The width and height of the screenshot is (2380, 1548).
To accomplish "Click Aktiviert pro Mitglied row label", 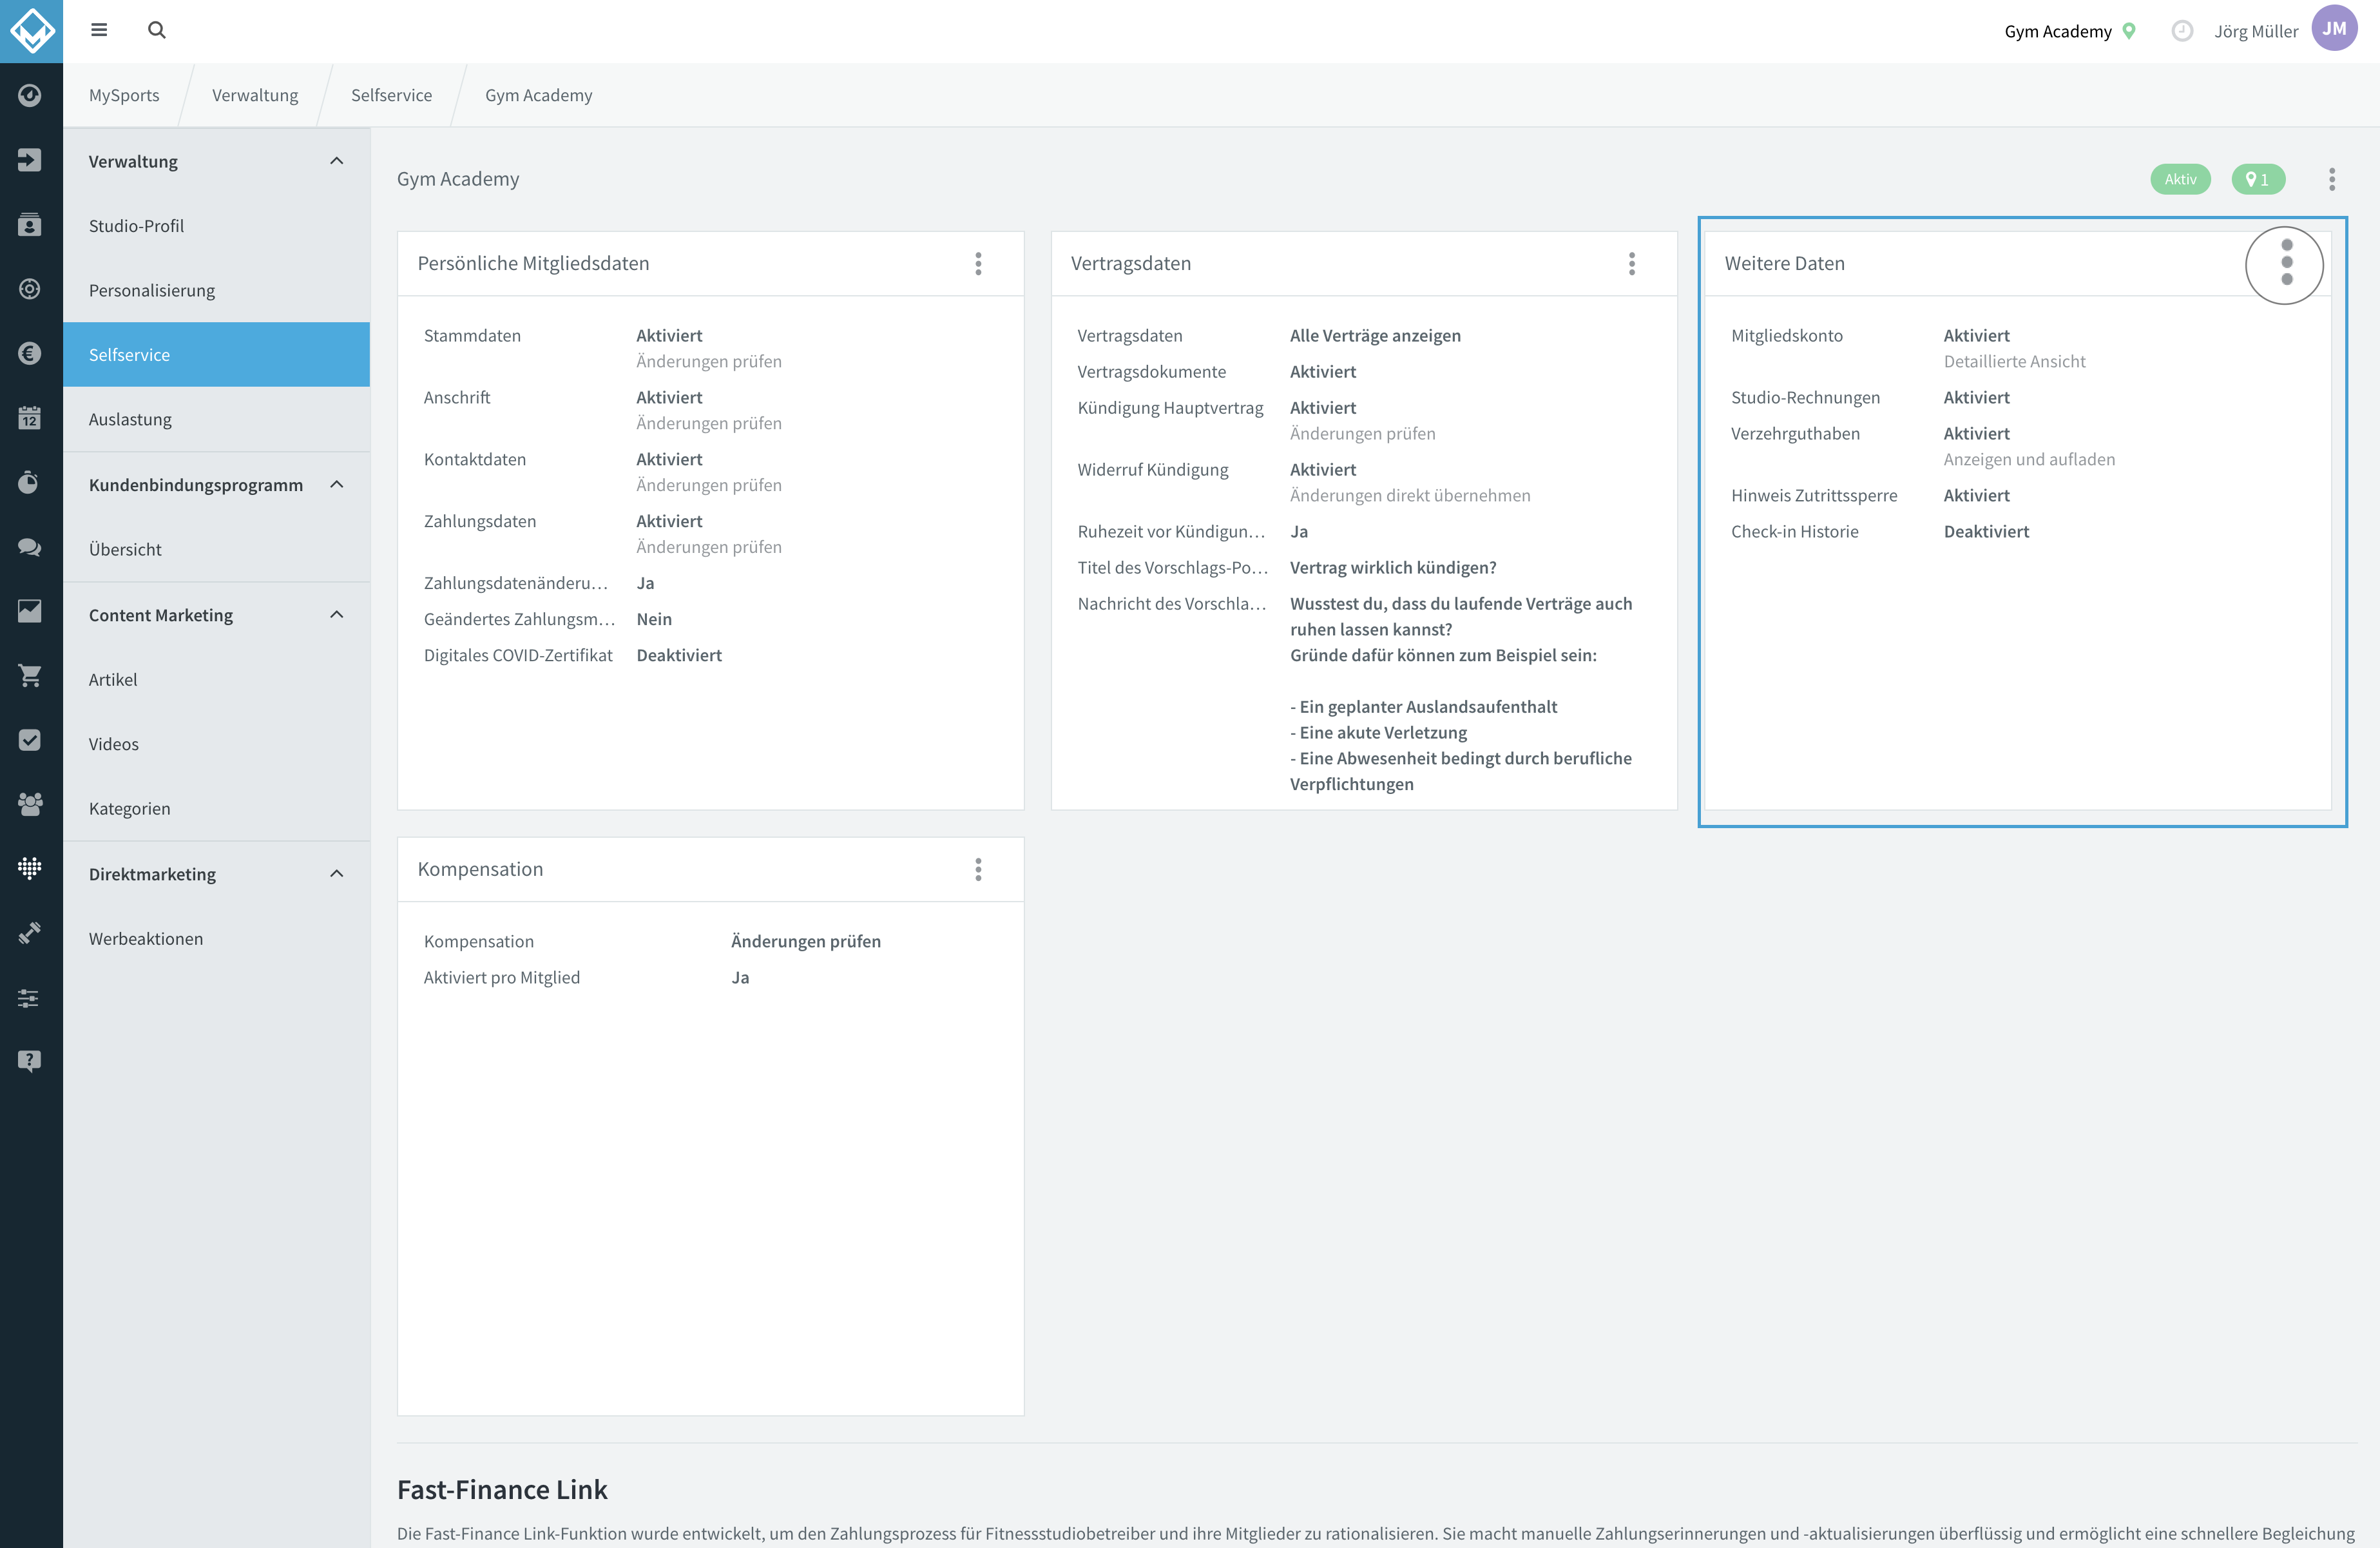I will (501, 978).
